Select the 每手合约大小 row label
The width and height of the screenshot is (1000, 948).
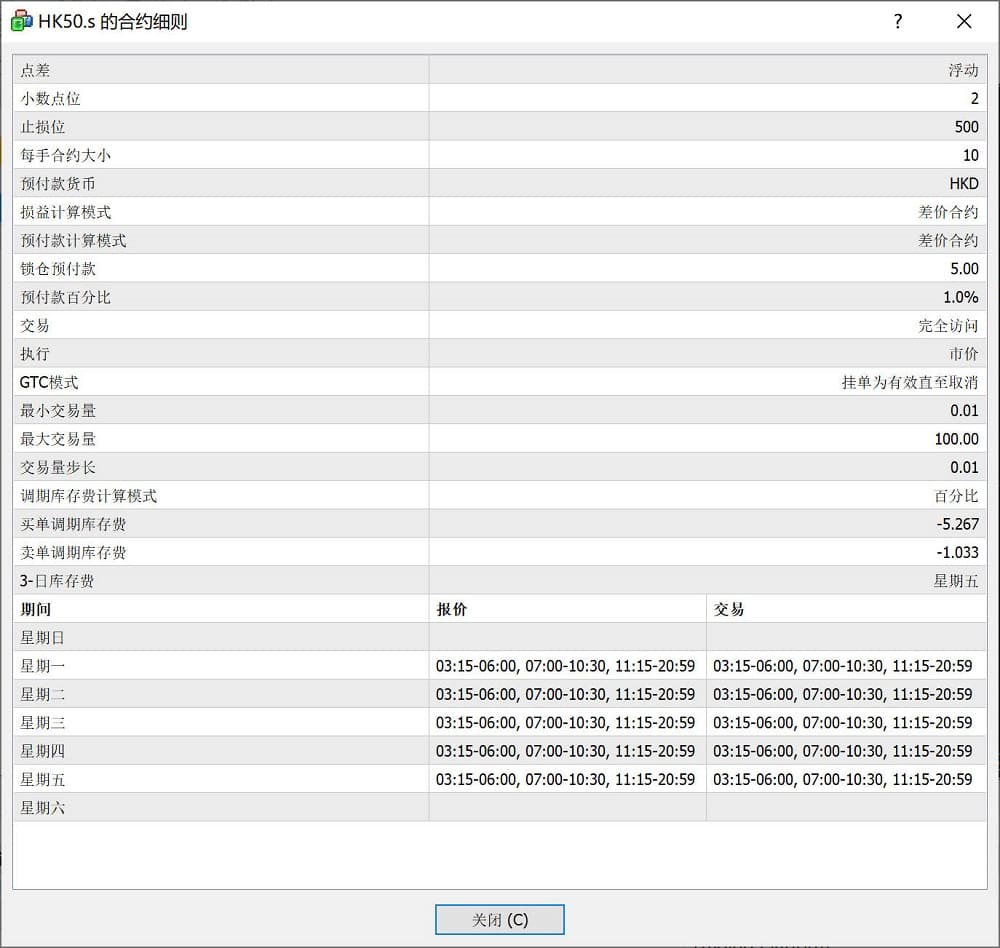pos(66,155)
